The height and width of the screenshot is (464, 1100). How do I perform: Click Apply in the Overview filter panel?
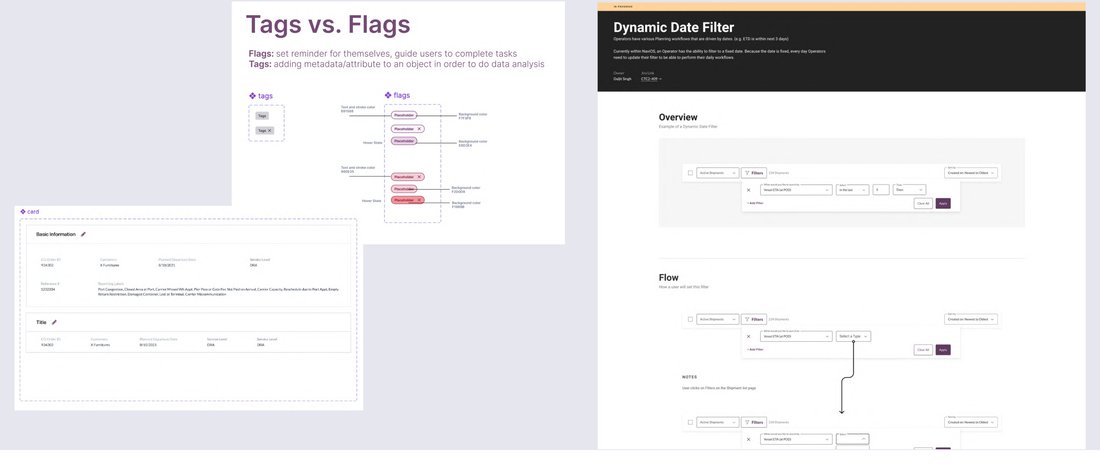pyautogui.click(x=943, y=204)
